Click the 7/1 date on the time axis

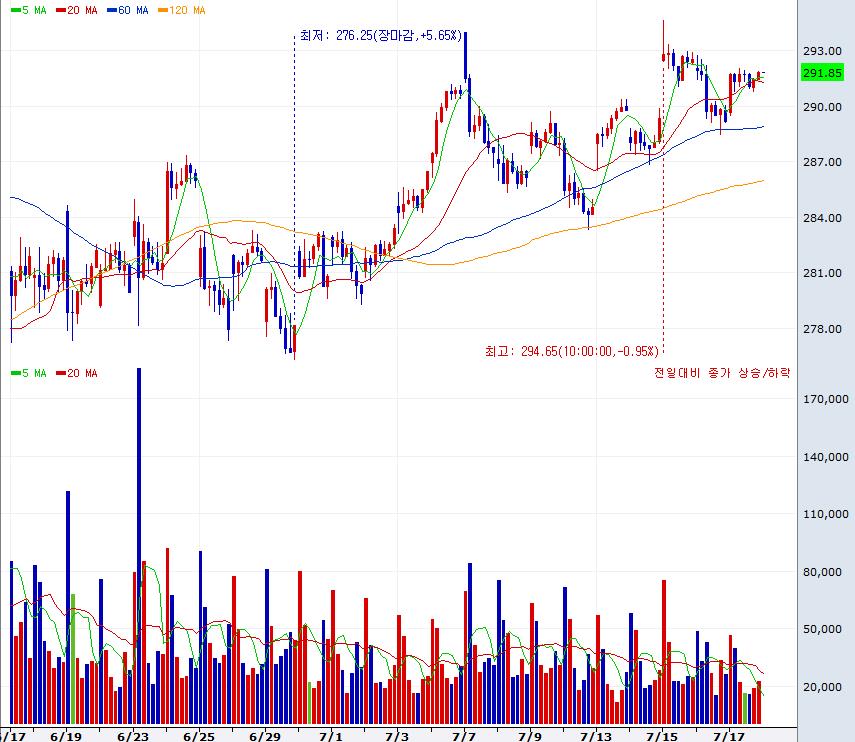pyautogui.click(x=331, y=737)
